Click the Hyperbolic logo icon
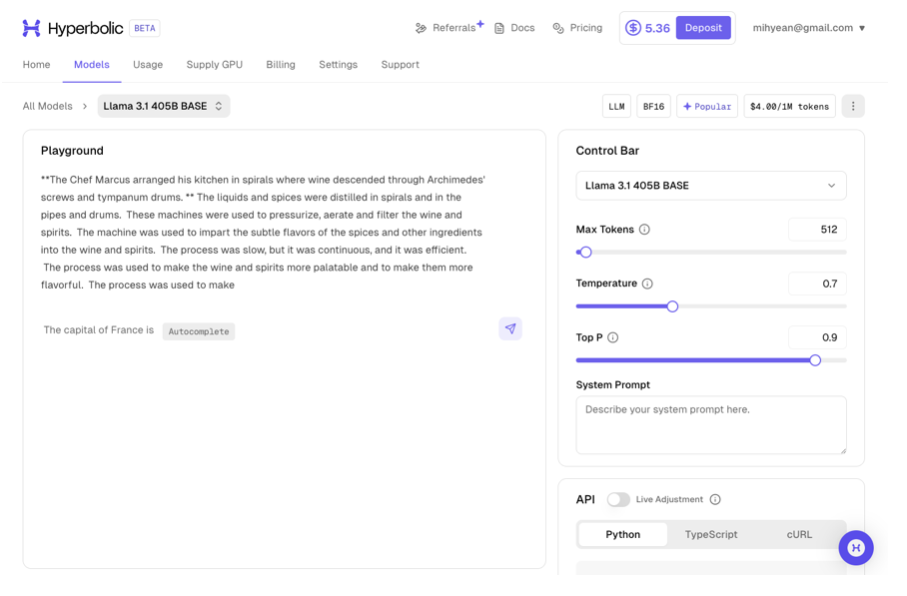The image size is (907, 596). pyautogui.click(x=31, y=28)
